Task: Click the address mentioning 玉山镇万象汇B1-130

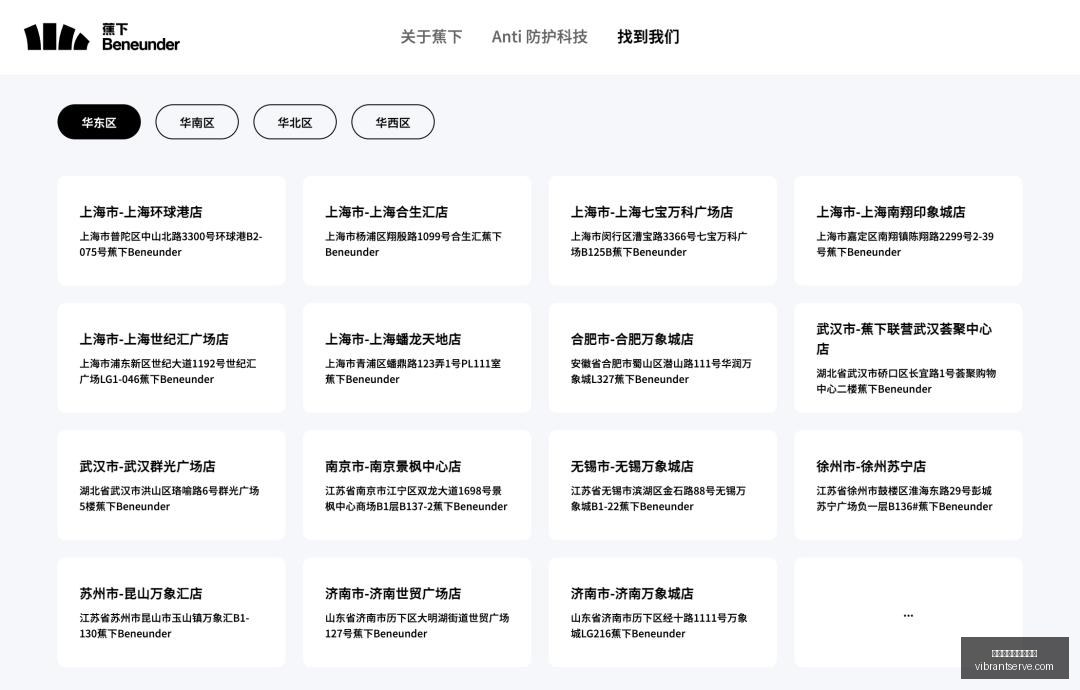Action: (165, 626)
